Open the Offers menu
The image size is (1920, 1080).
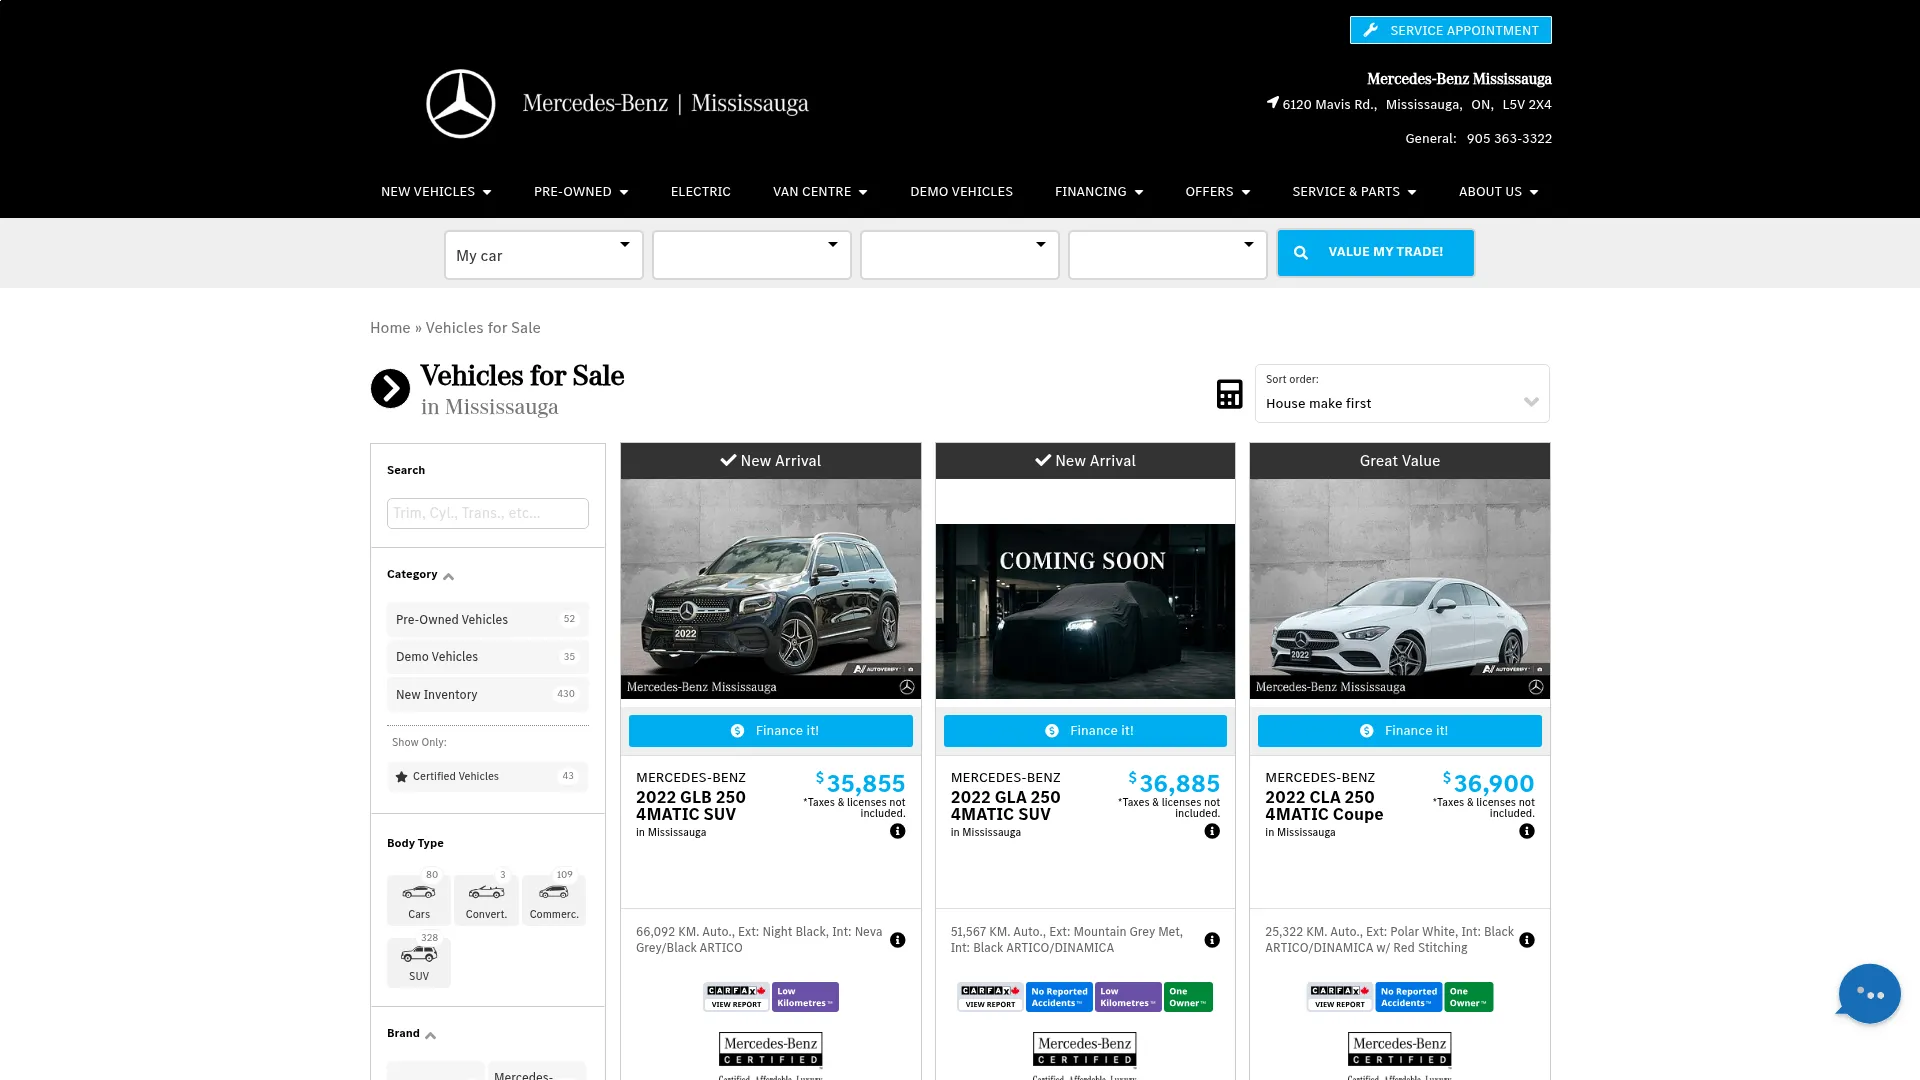click(1218, 192)
